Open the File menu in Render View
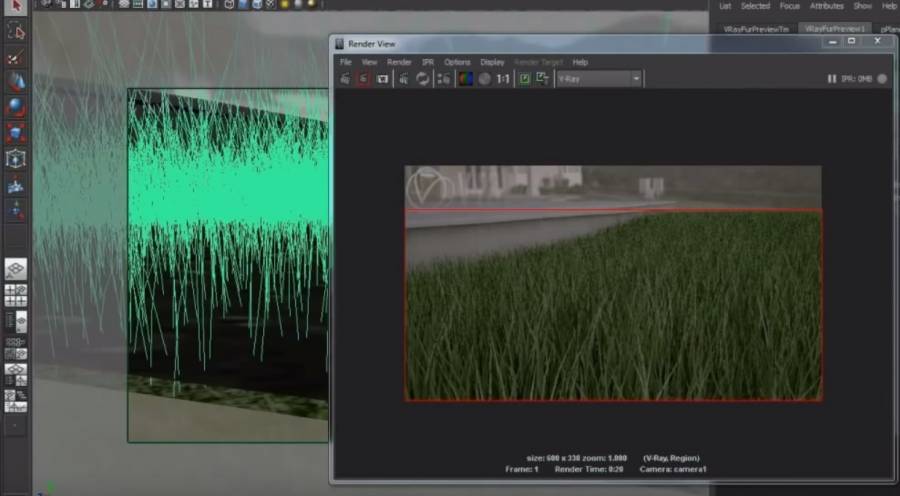This screenshot has width=900, height=496. point(346,62)
